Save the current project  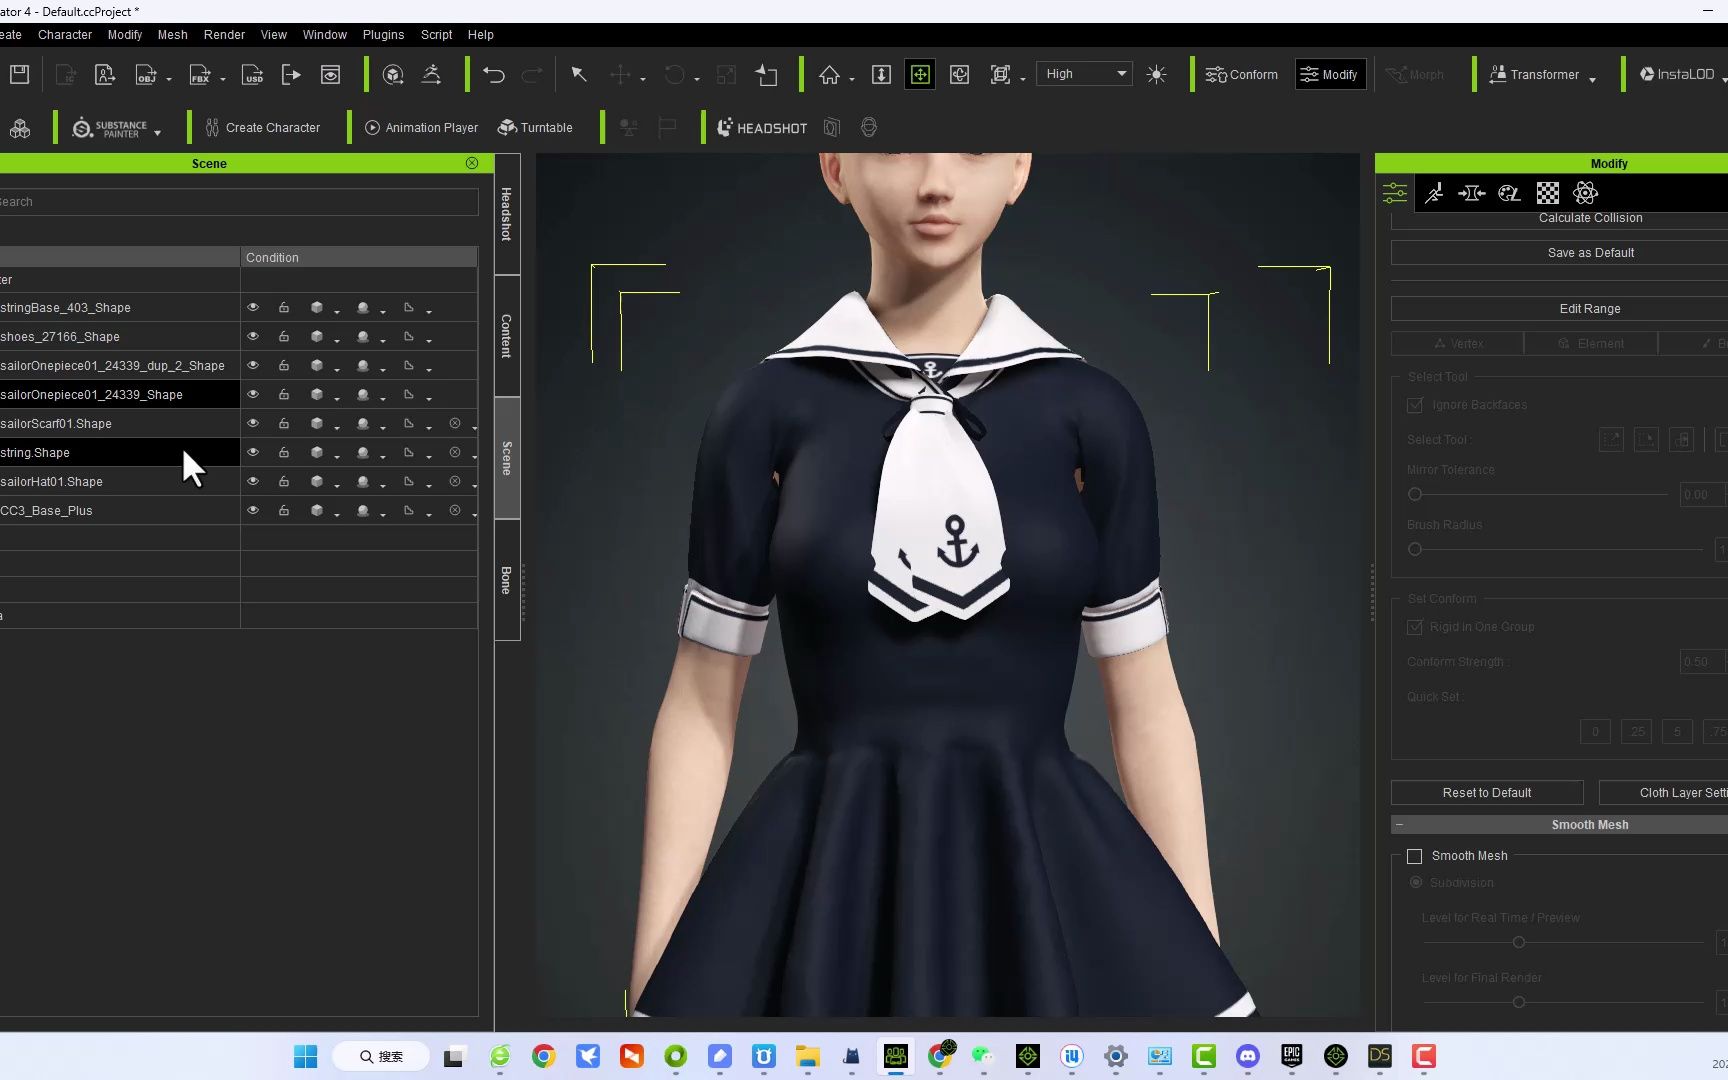(x=19, y=74)
